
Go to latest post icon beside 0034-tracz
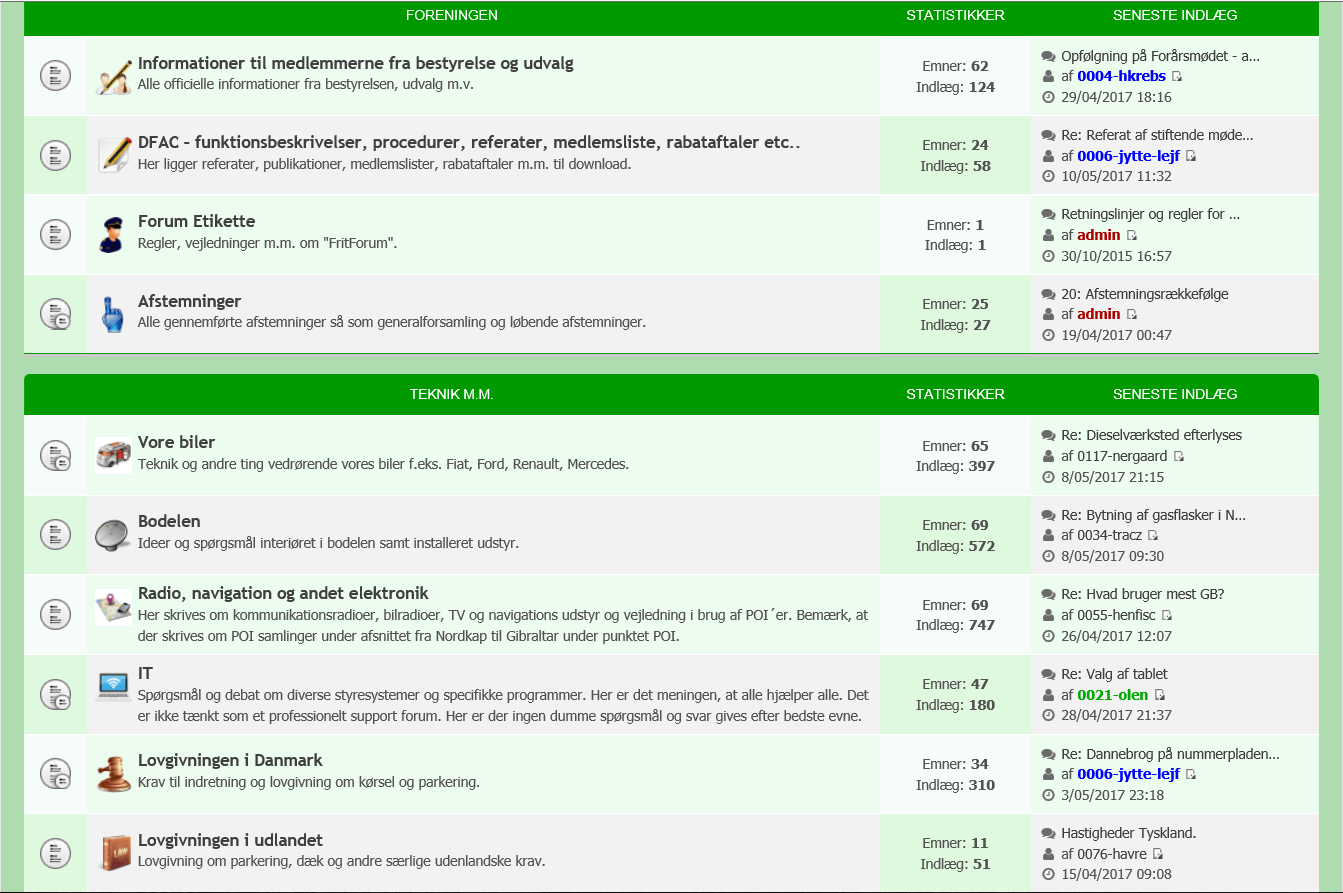1153,536
